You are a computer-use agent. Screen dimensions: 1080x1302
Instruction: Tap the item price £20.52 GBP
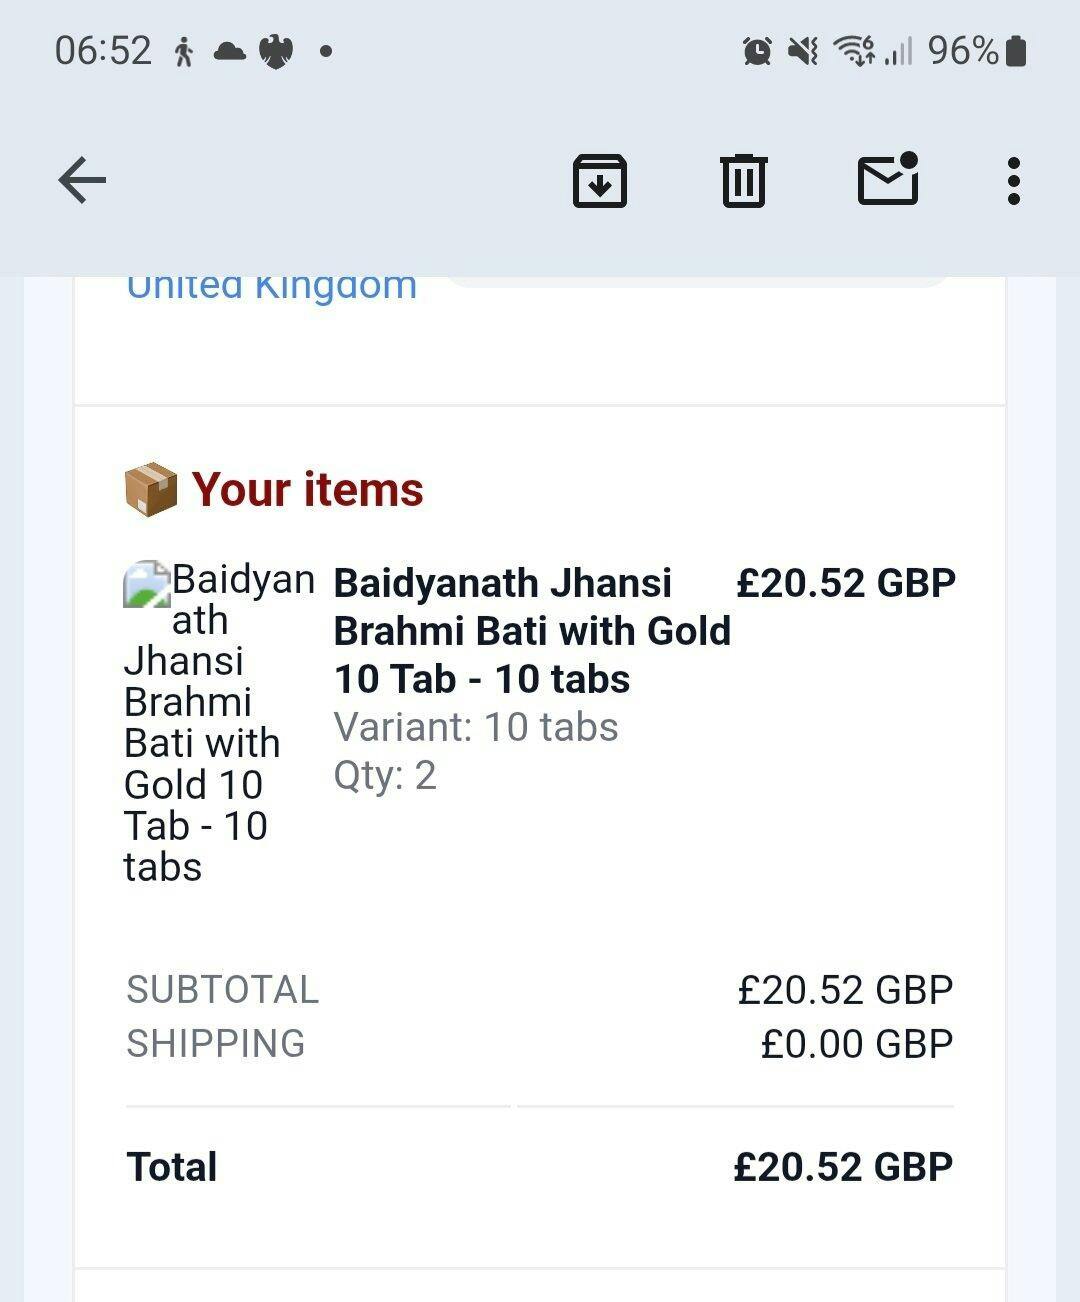pos(846,583)
